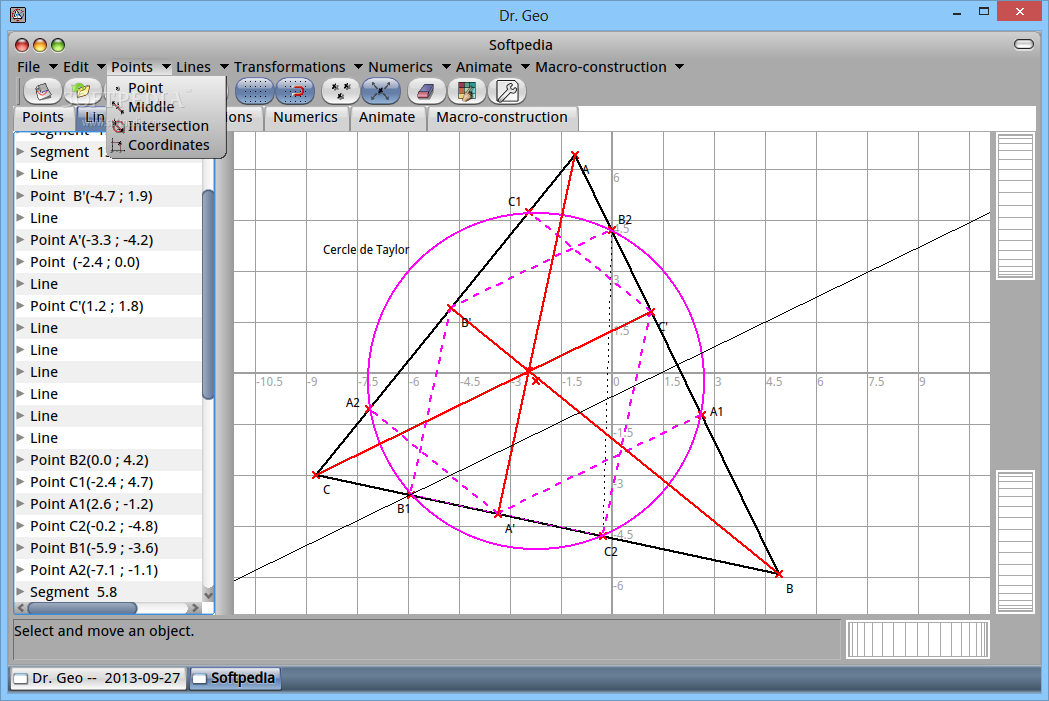Choose Middle from the Points menu
The image size is (1049, 701).
(x=151, y=107)
